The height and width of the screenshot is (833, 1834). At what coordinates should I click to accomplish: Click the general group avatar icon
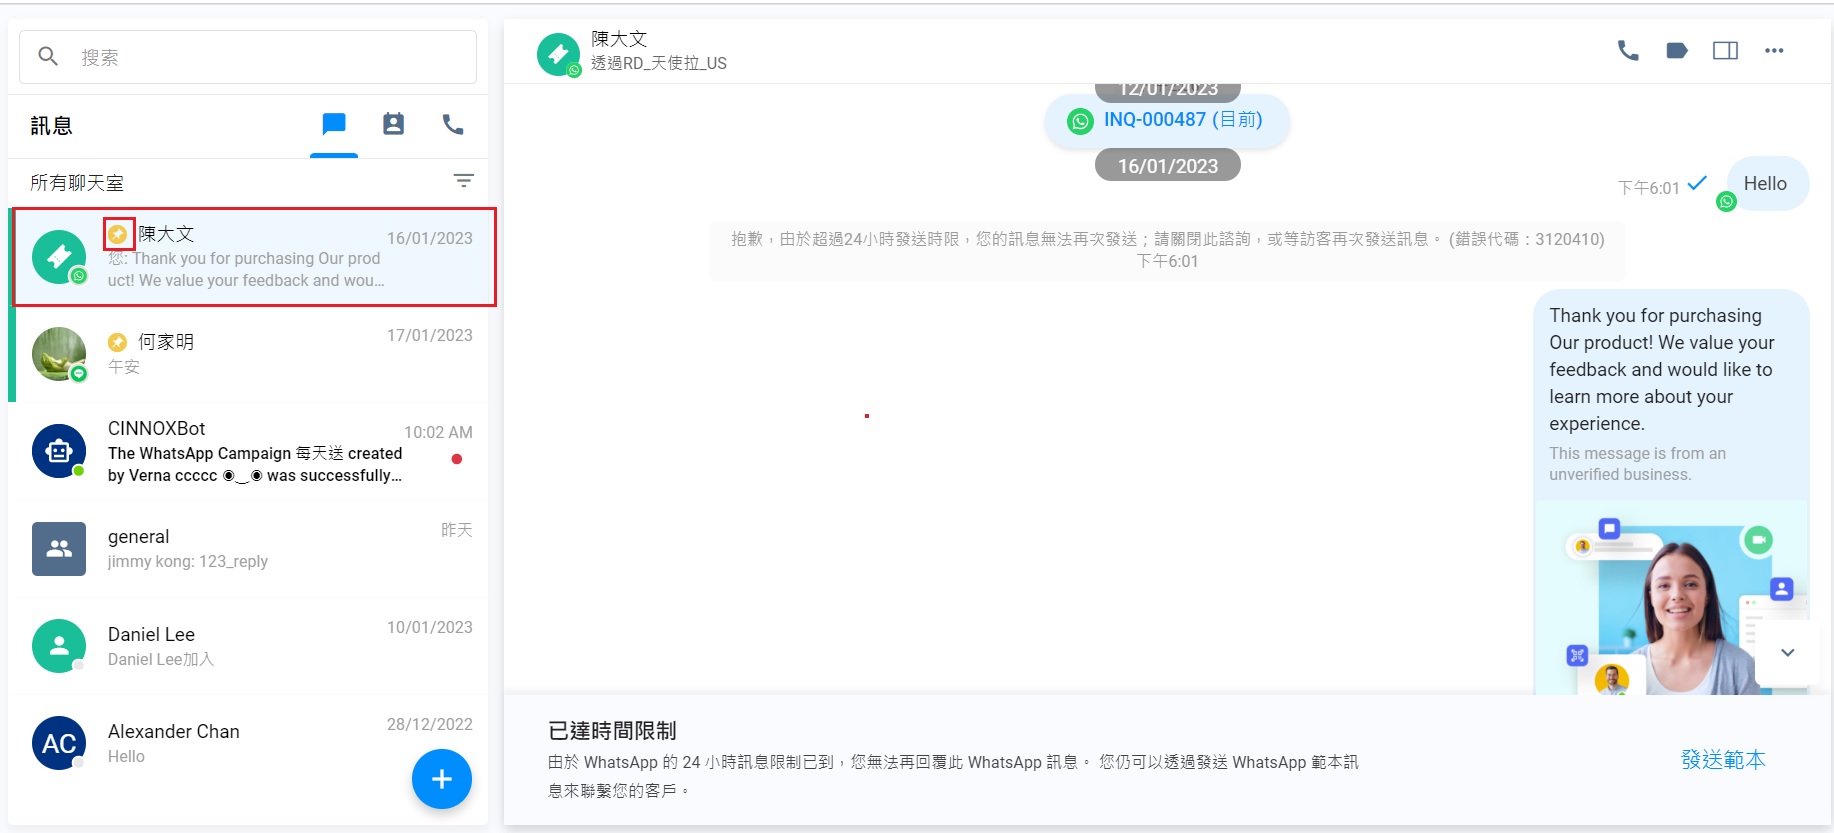59,548
